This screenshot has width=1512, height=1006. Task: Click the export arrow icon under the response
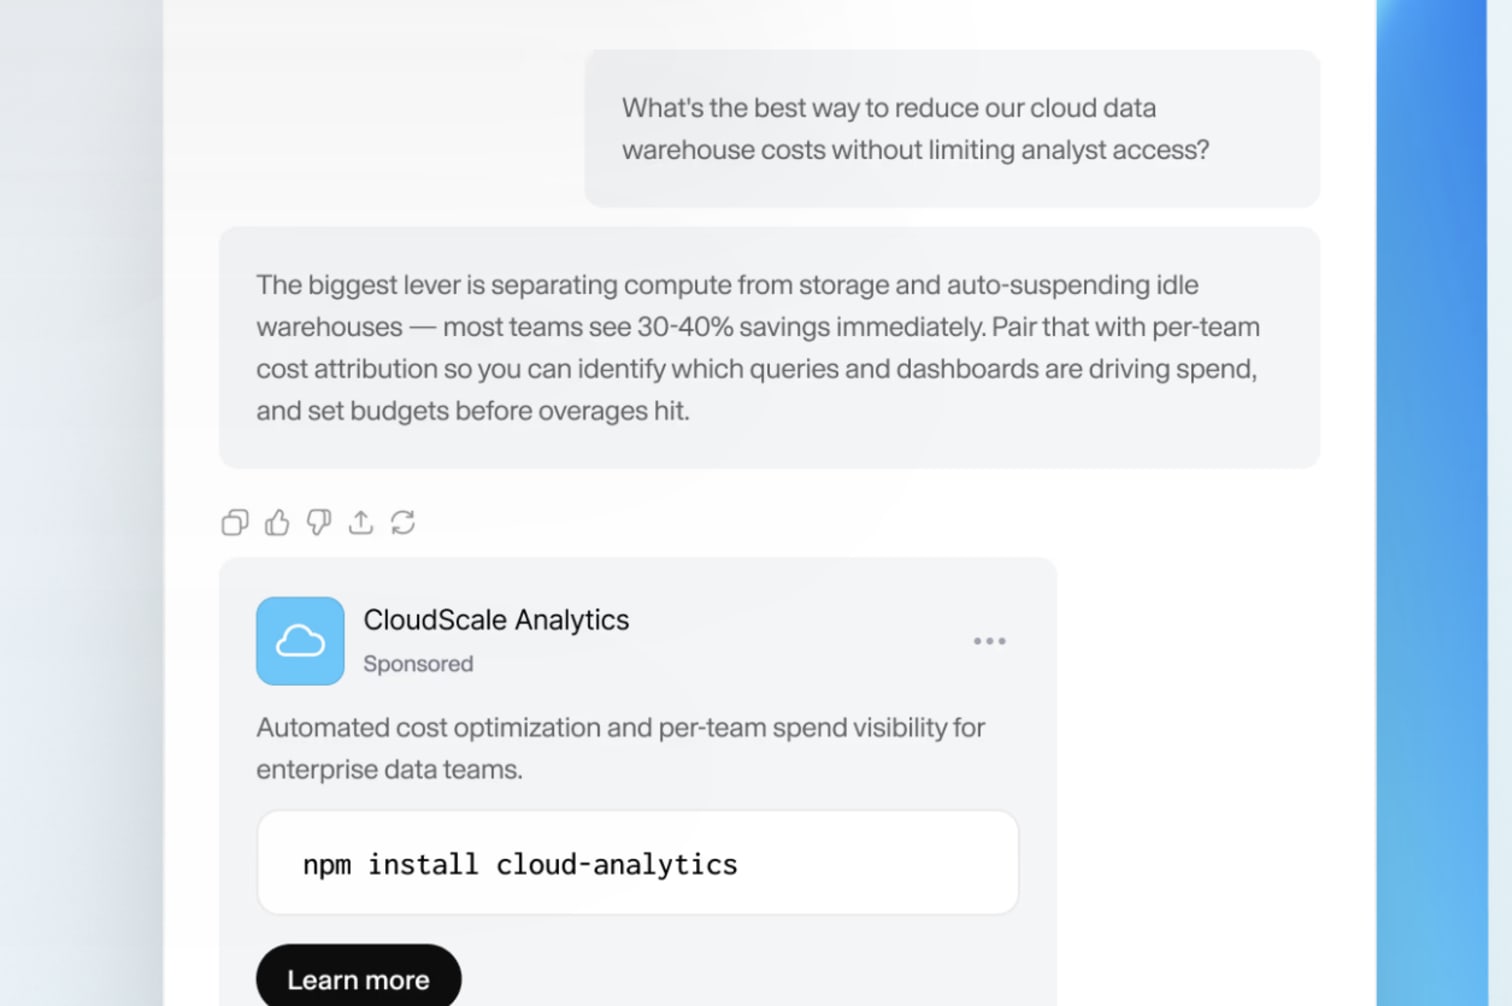click(360, 522)
